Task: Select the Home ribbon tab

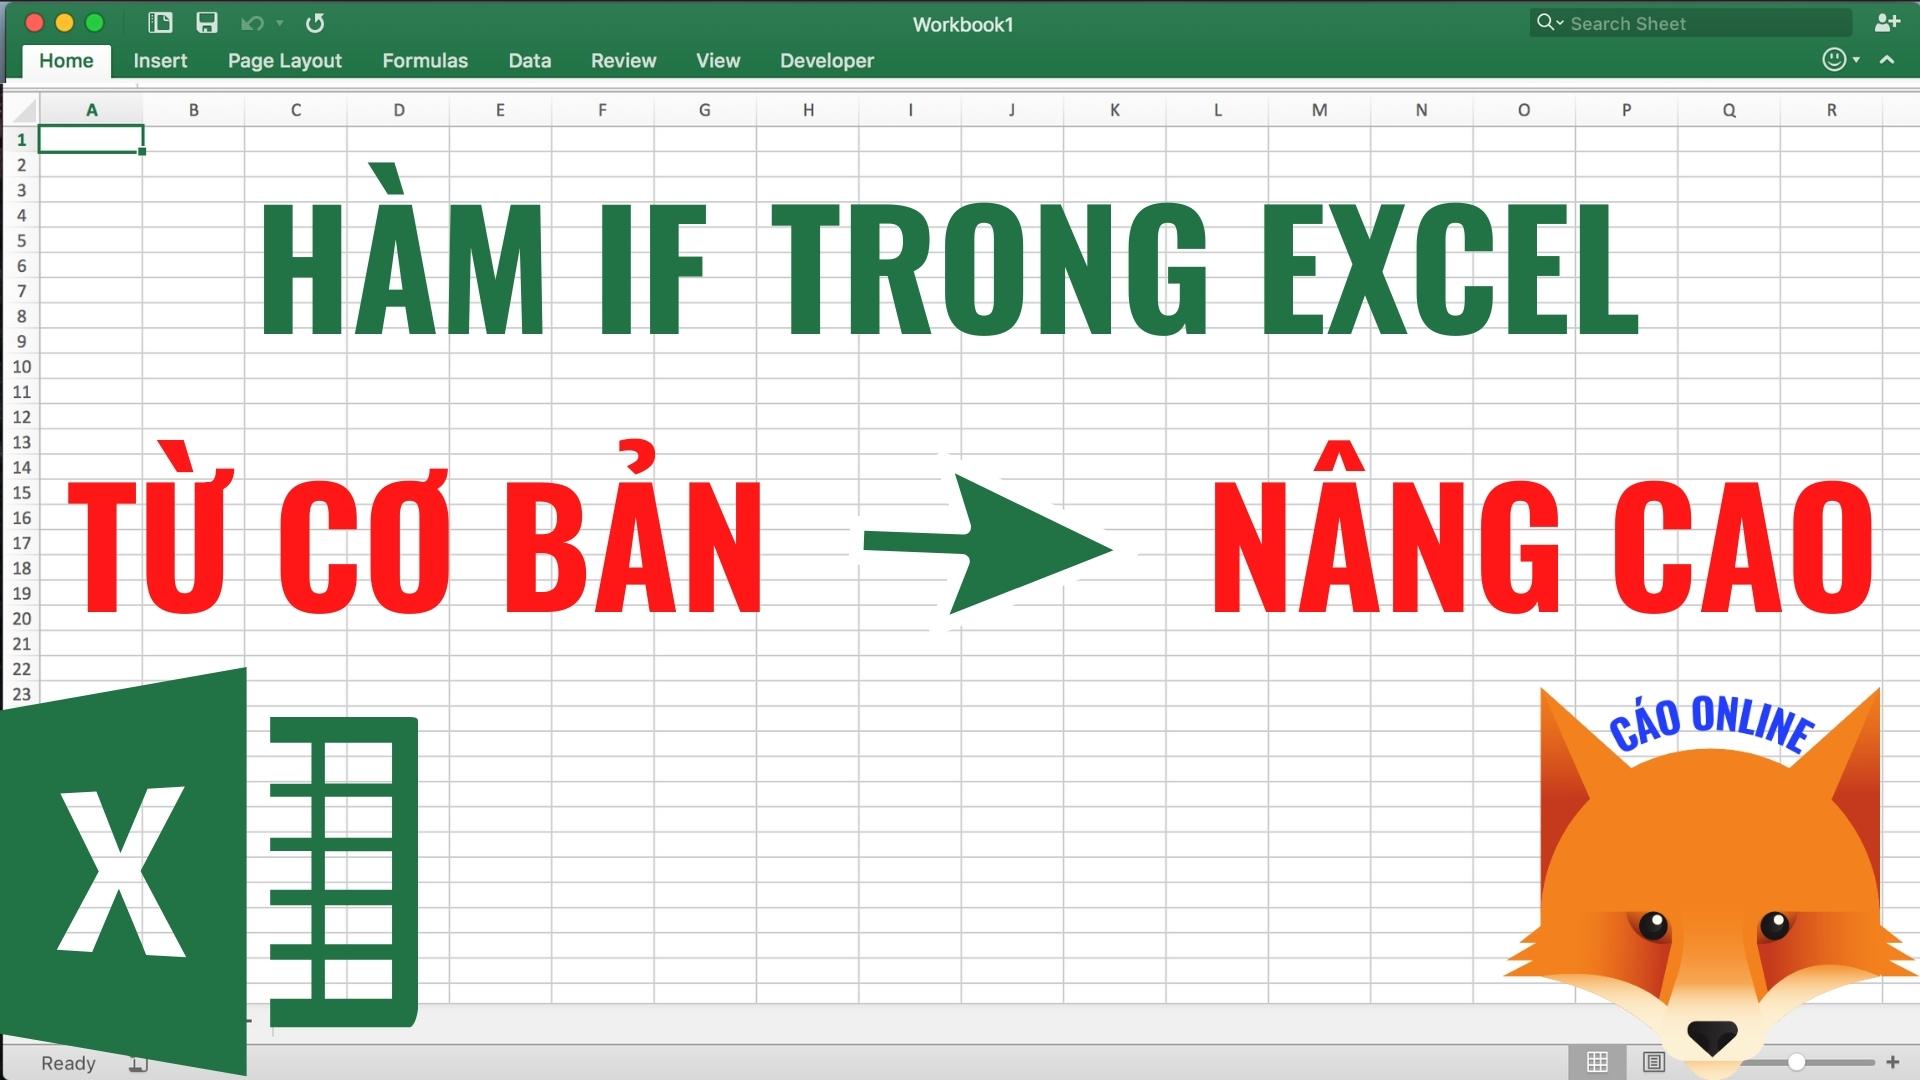Action: pyautogui.click(x=65, y=61)
